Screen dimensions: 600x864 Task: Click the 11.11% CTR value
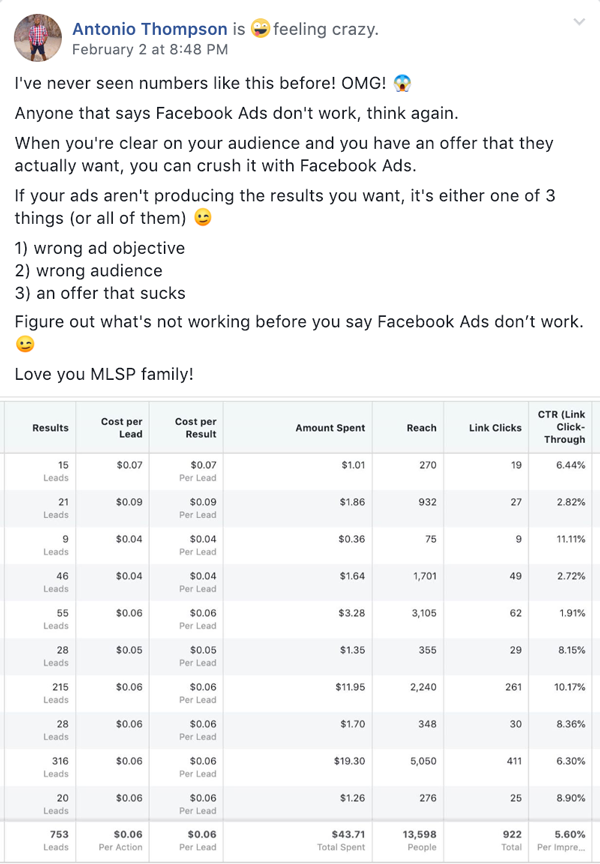pos(571,539)
